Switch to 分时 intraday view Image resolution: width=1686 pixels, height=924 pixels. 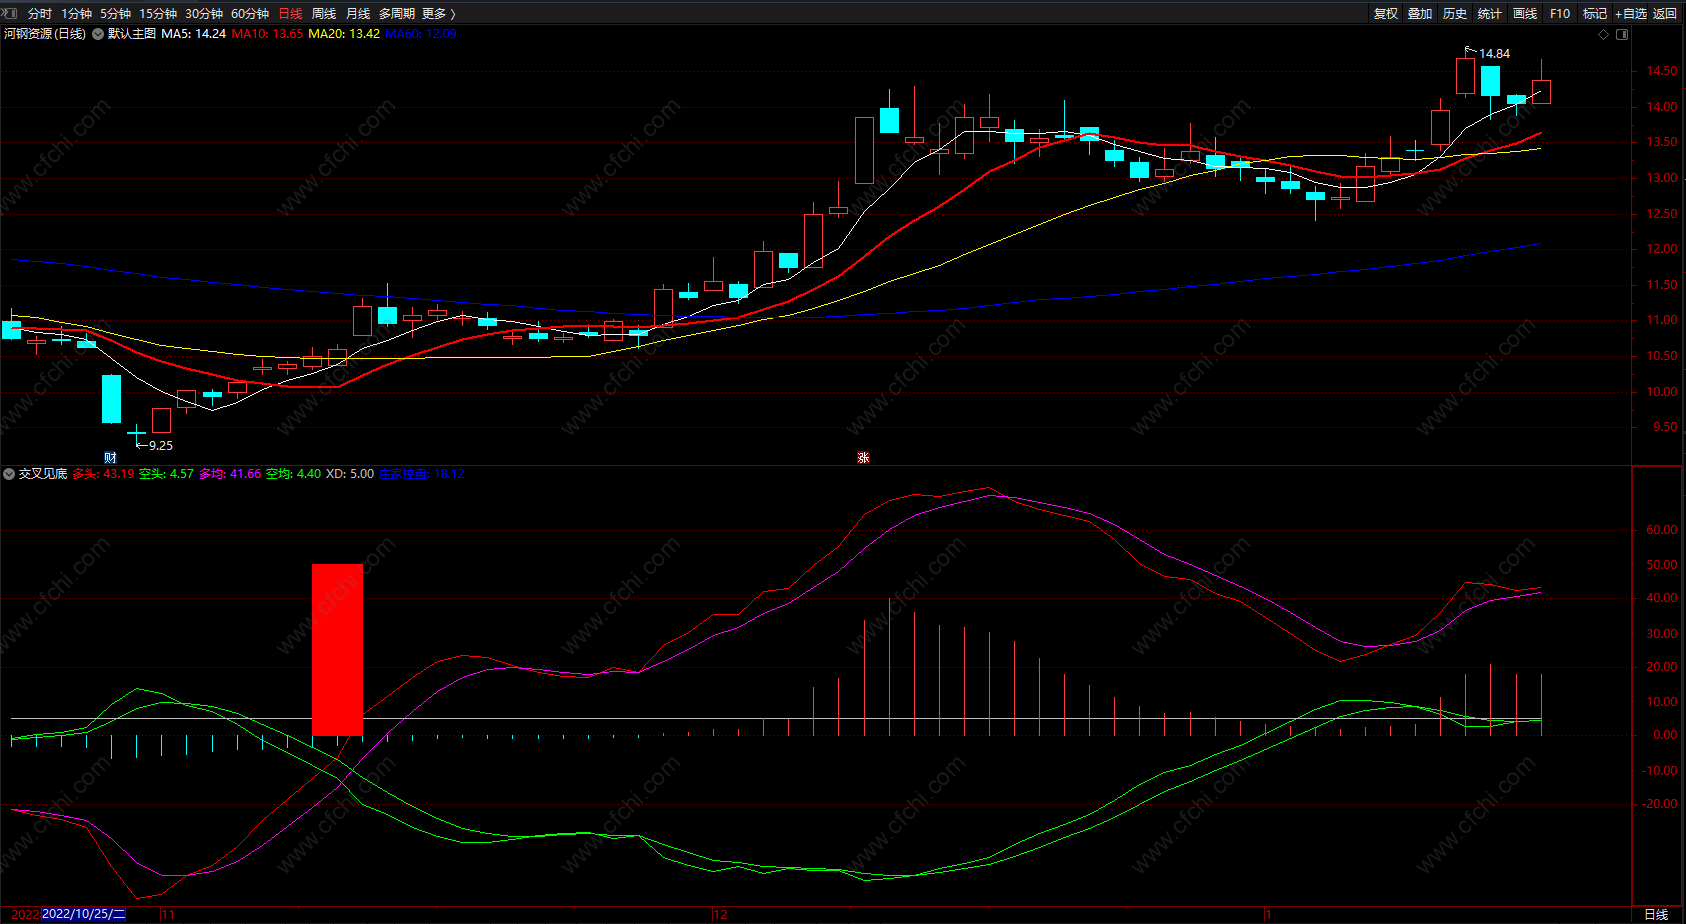pos(40,14)
